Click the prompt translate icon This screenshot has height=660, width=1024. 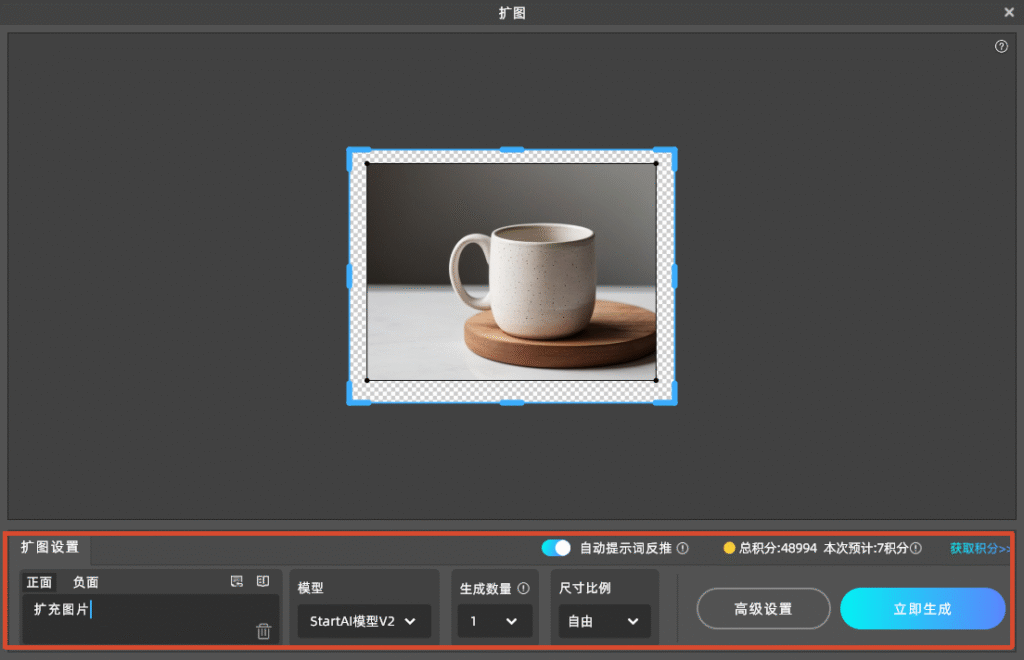(x=236, y=581)
